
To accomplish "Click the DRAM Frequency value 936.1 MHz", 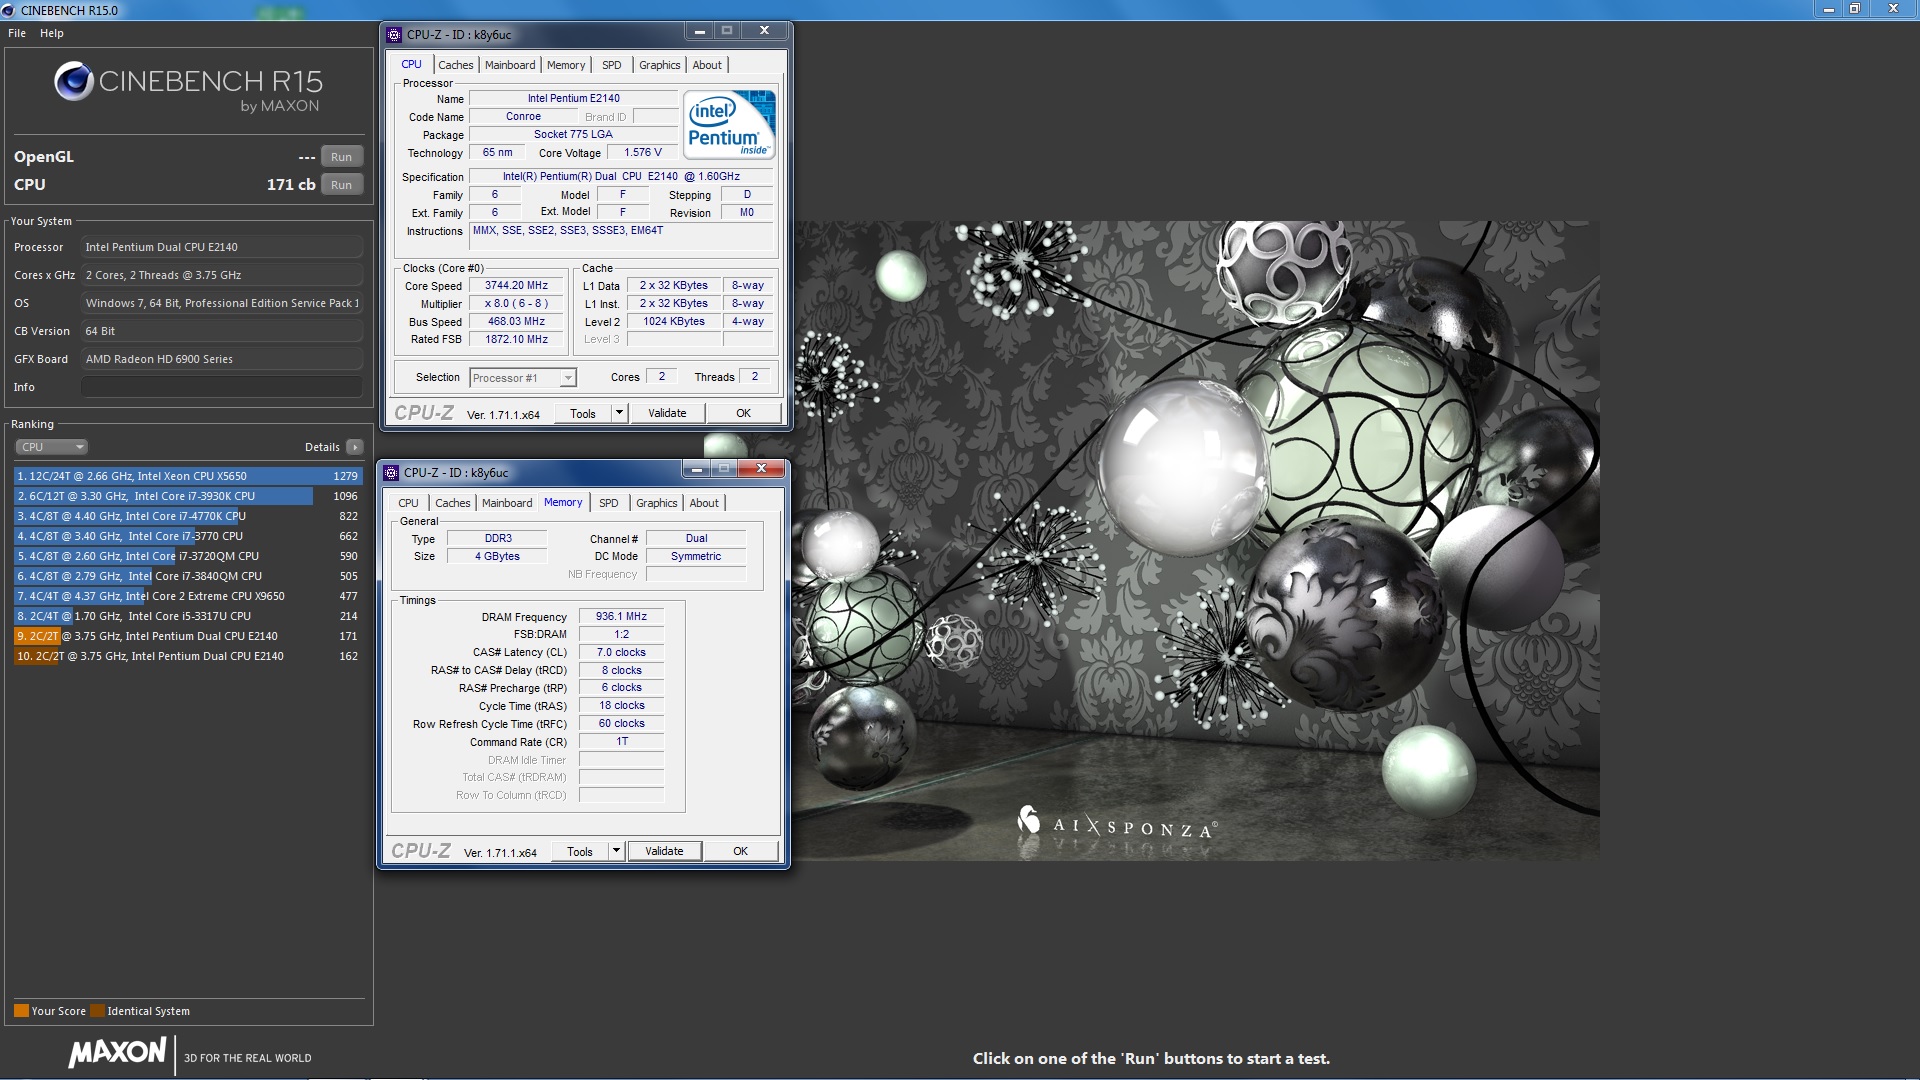I will 621,617.
